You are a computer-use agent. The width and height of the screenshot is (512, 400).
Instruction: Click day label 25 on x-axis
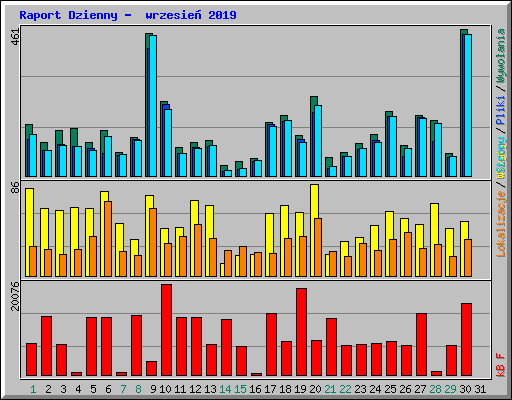click(390, 389)
